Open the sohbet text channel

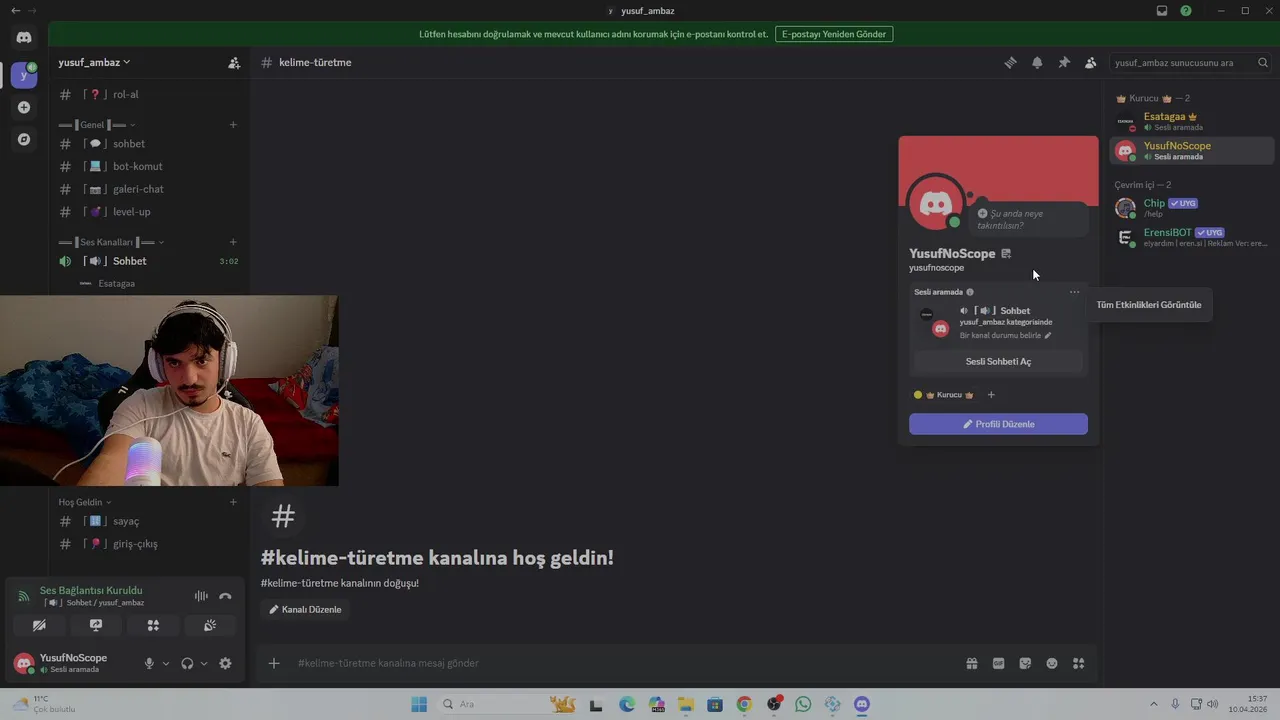click(x=149, y=144)
